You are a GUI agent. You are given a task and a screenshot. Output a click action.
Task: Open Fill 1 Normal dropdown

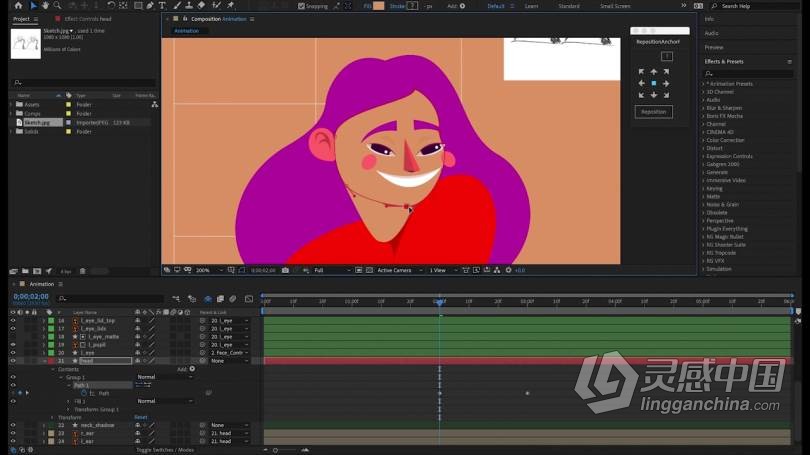point(165,401)
